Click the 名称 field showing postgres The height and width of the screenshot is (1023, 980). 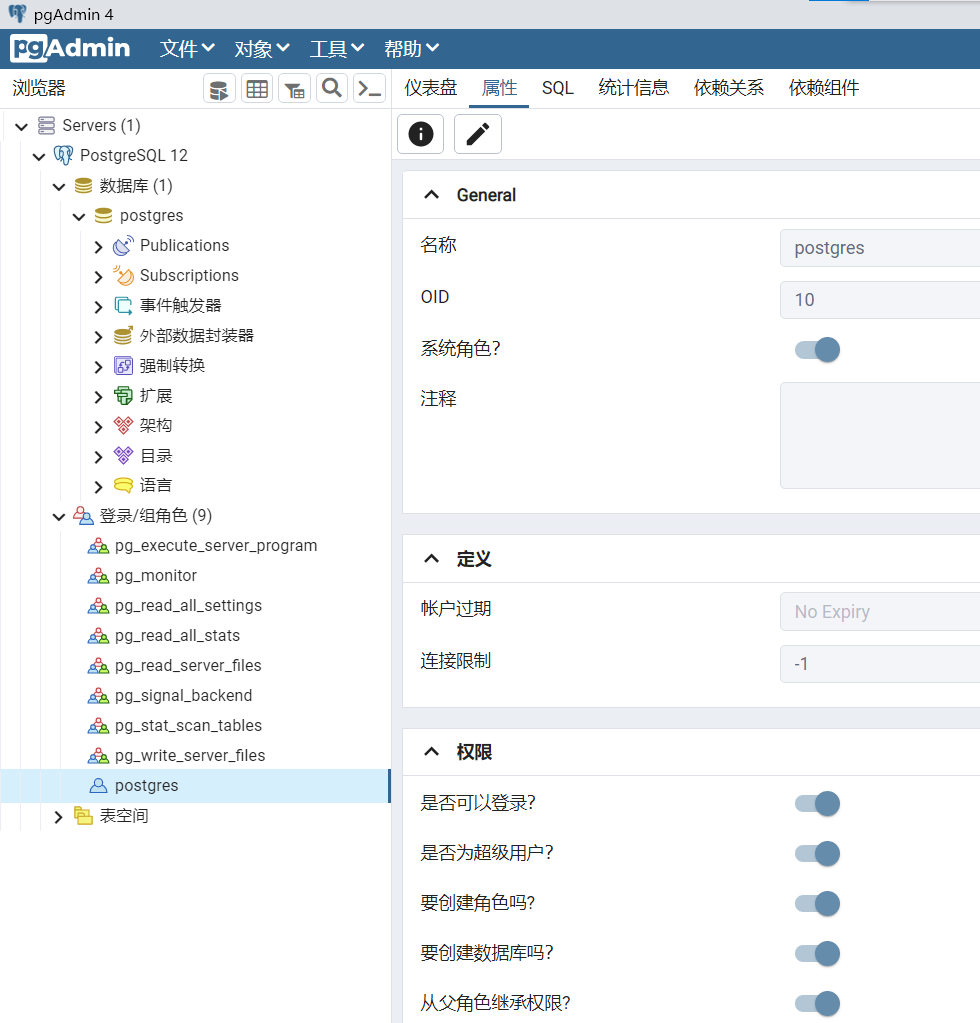(880, 248)
